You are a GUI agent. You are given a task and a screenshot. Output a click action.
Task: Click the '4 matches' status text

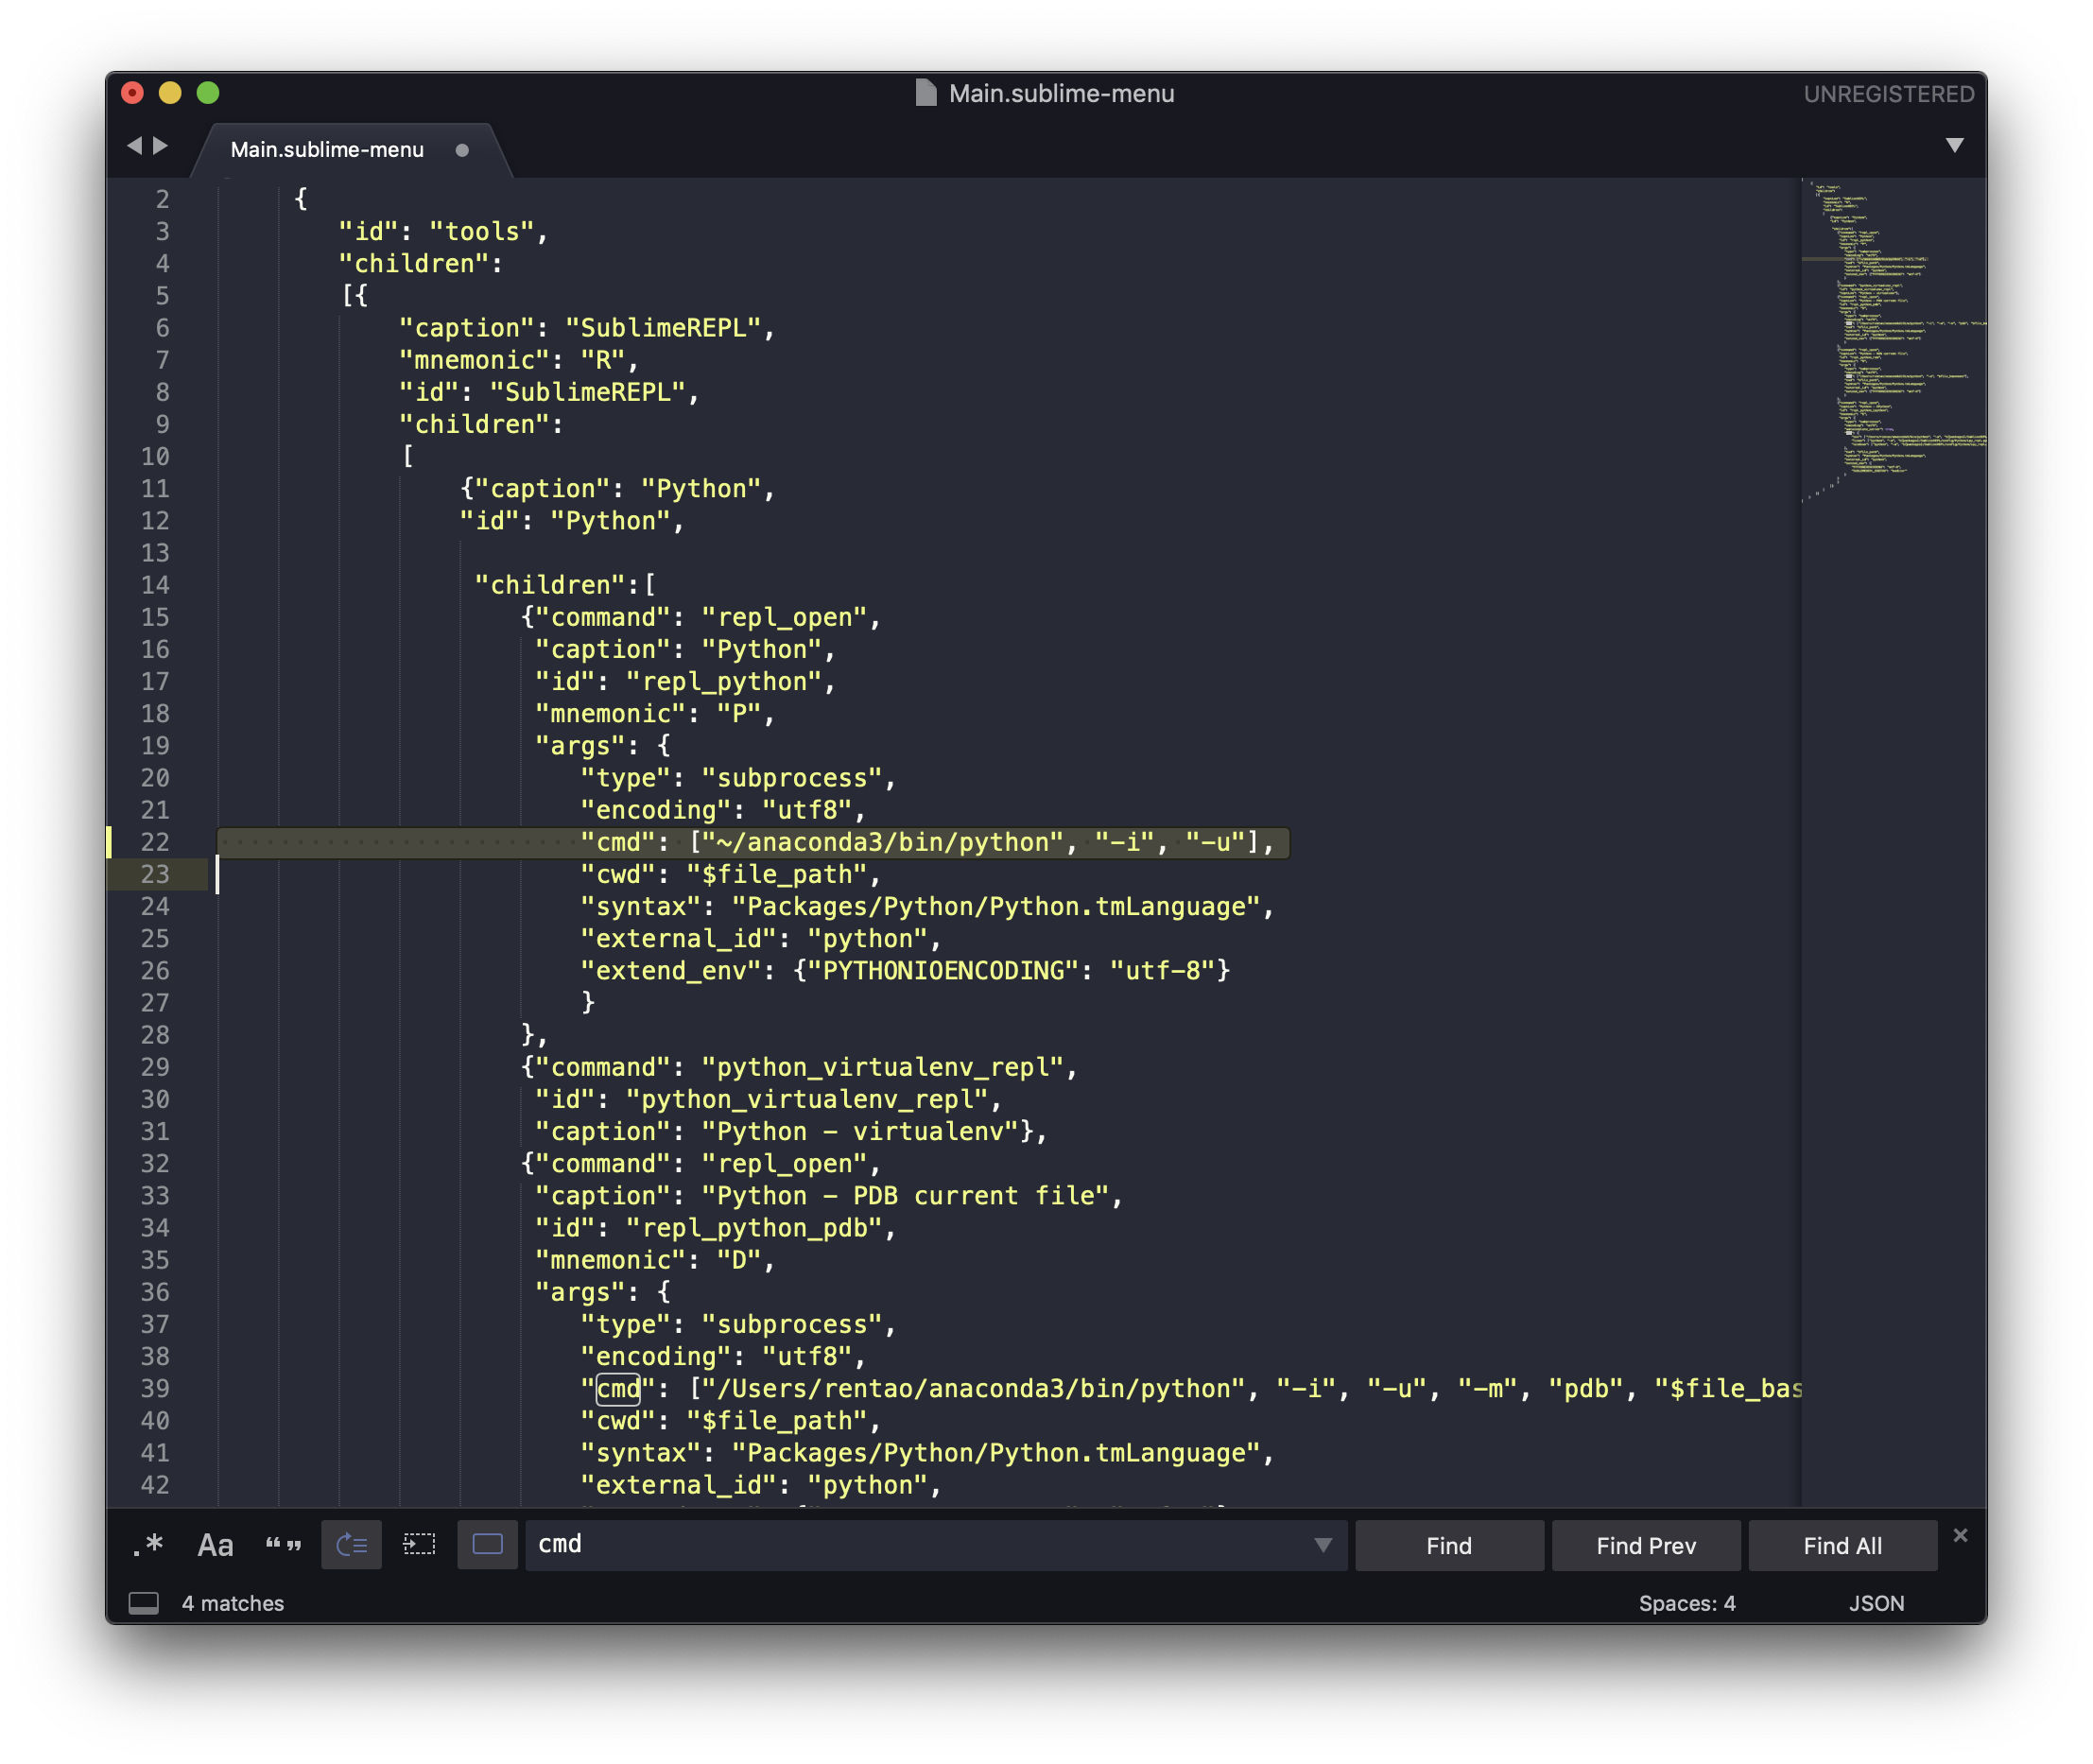click(233, 1603)
